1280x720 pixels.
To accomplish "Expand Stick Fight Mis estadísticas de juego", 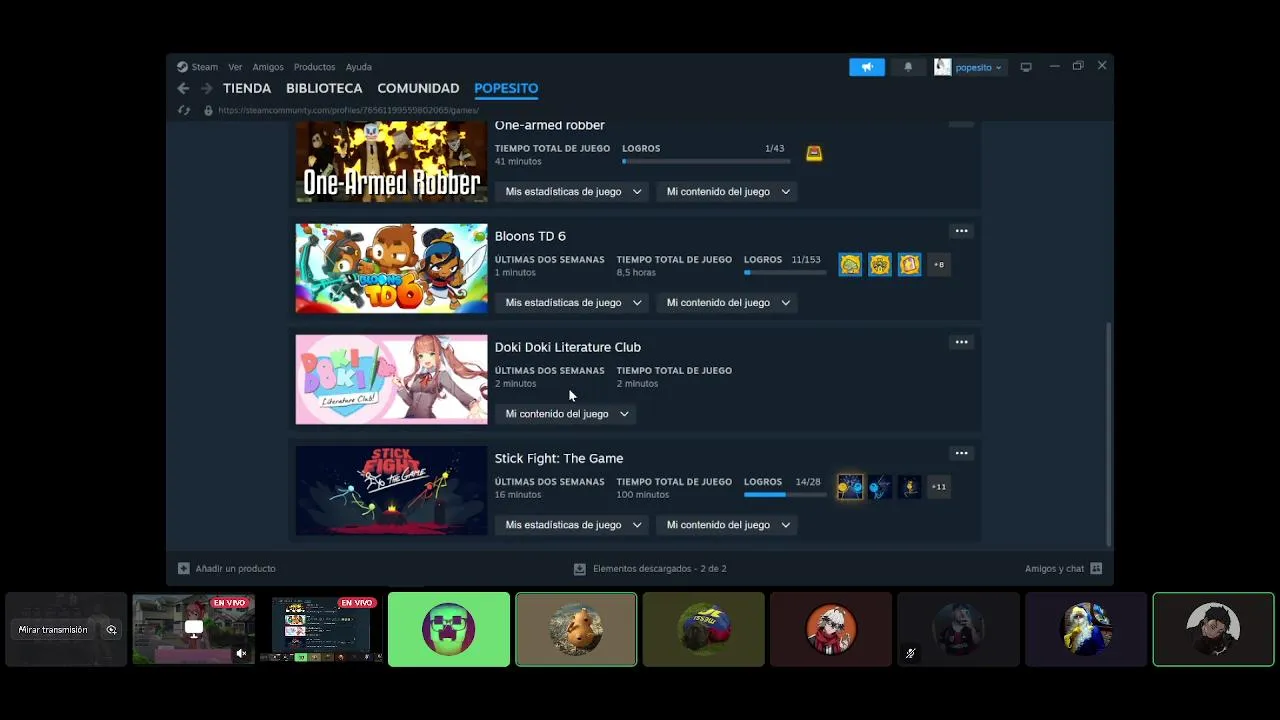I will point(573,524).
